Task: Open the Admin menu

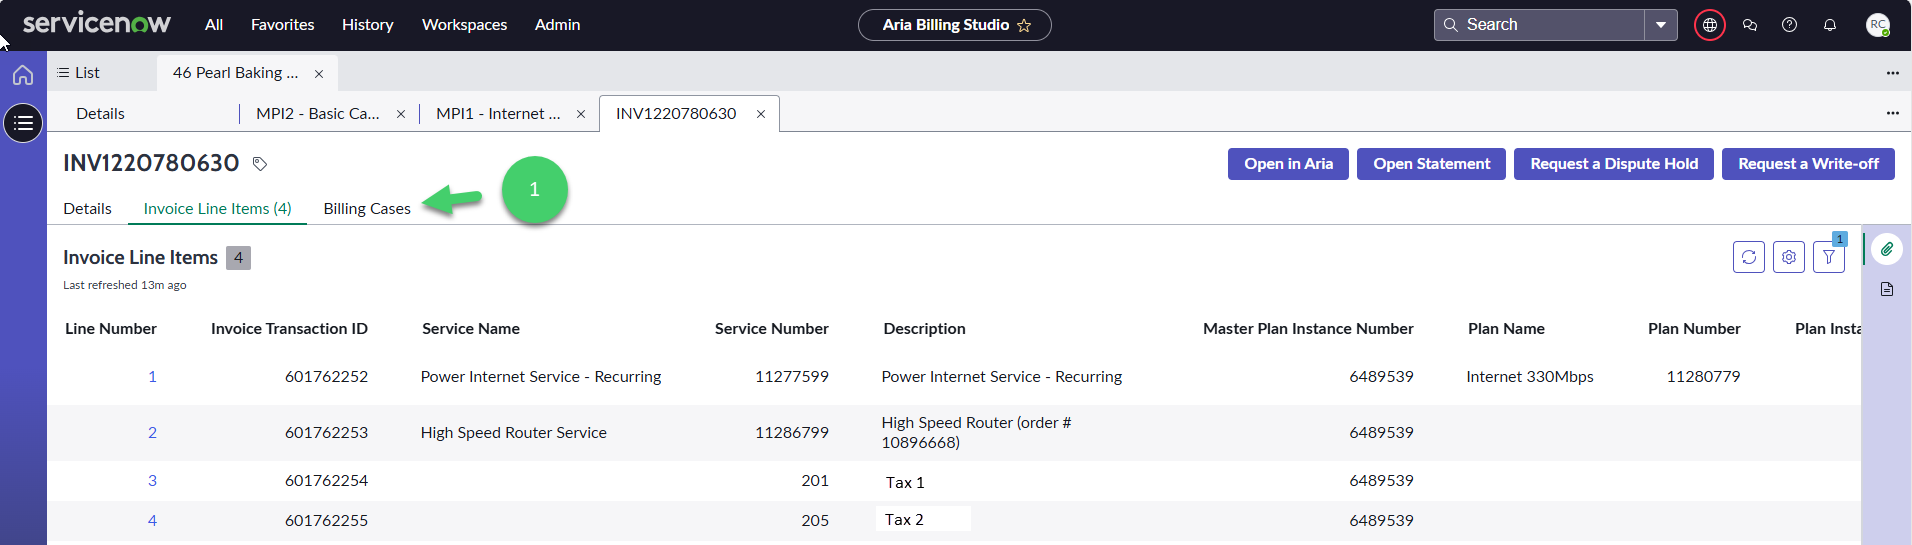Action: pos(558,25)
